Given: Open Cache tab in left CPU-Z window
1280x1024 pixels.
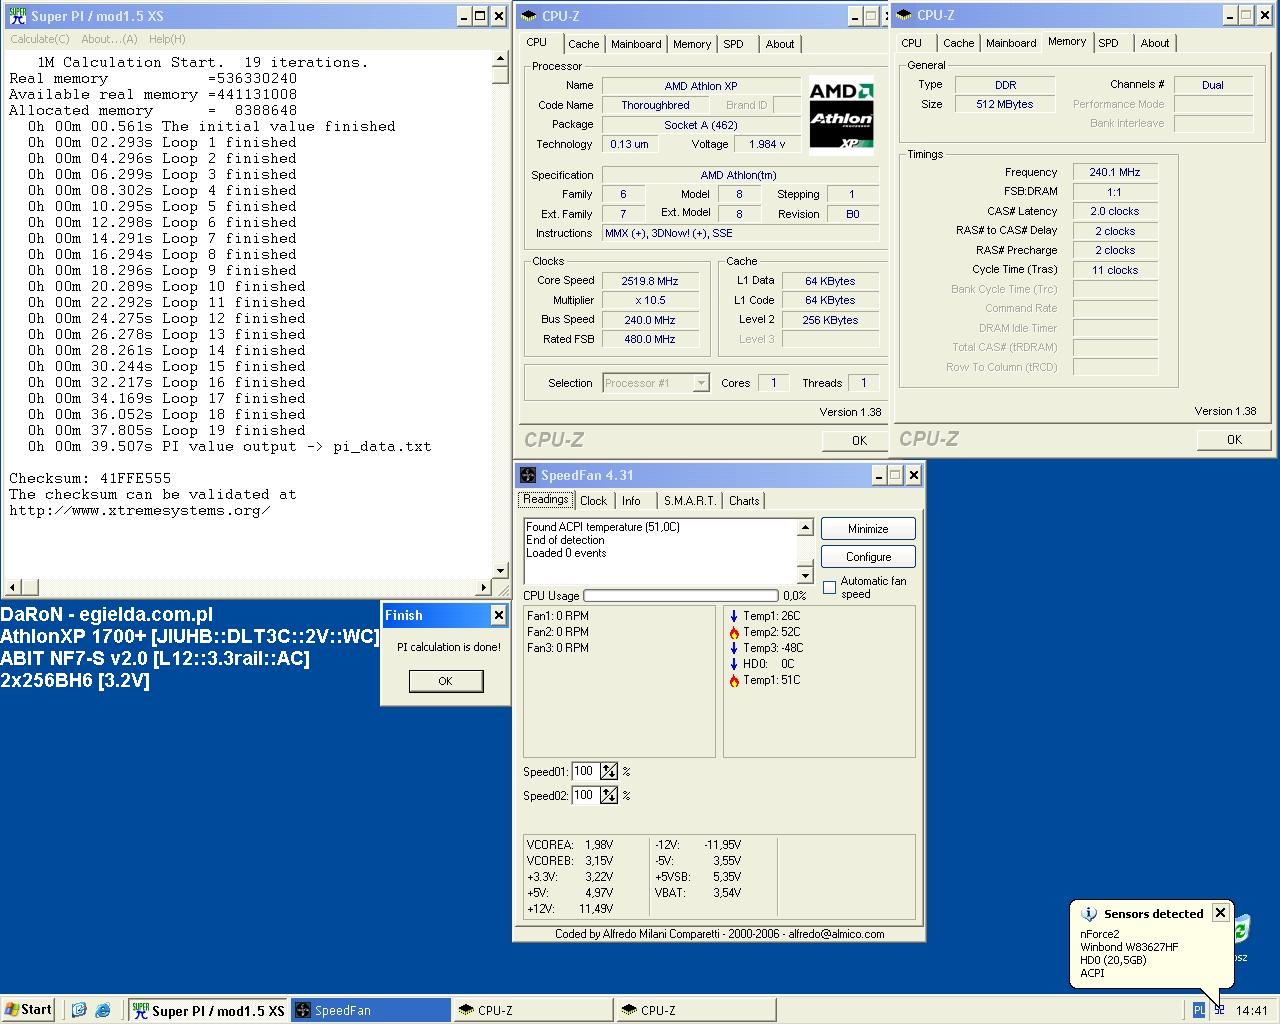Looking at the screenshot, I should [584, 44].
